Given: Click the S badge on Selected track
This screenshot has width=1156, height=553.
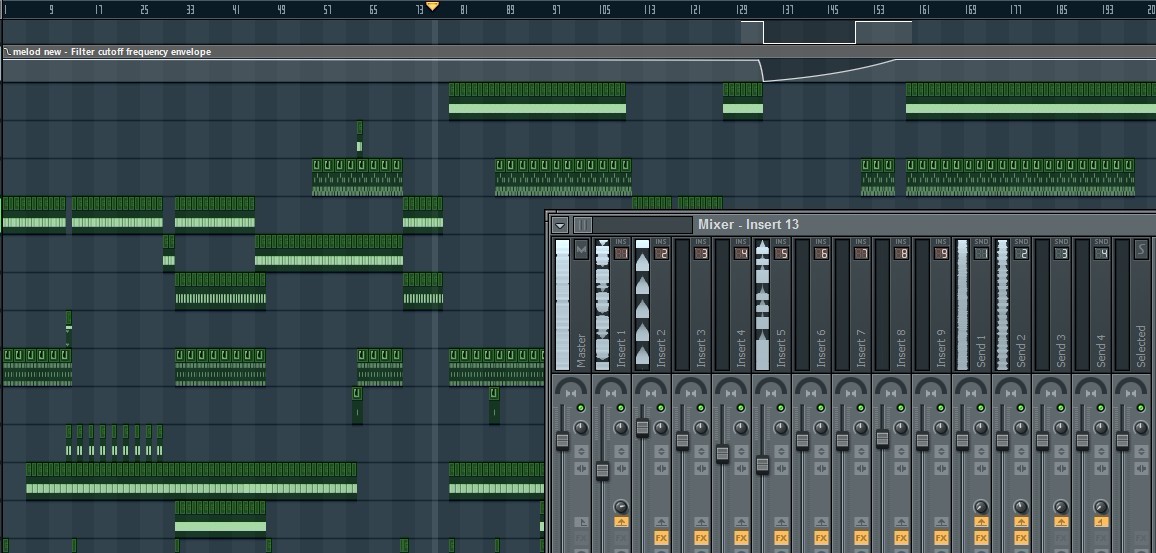Looking at the screenshot, I should tap(1141, 249).
